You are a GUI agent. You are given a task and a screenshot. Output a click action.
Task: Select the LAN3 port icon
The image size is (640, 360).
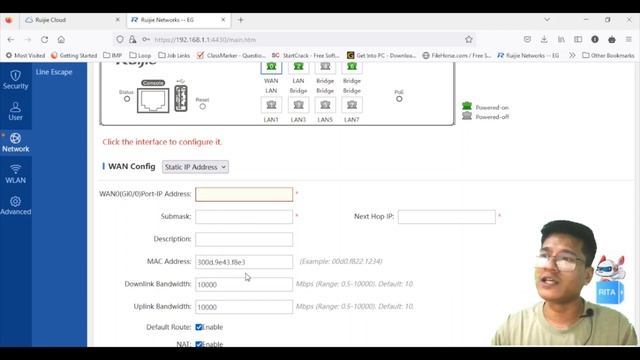[298, 105]
